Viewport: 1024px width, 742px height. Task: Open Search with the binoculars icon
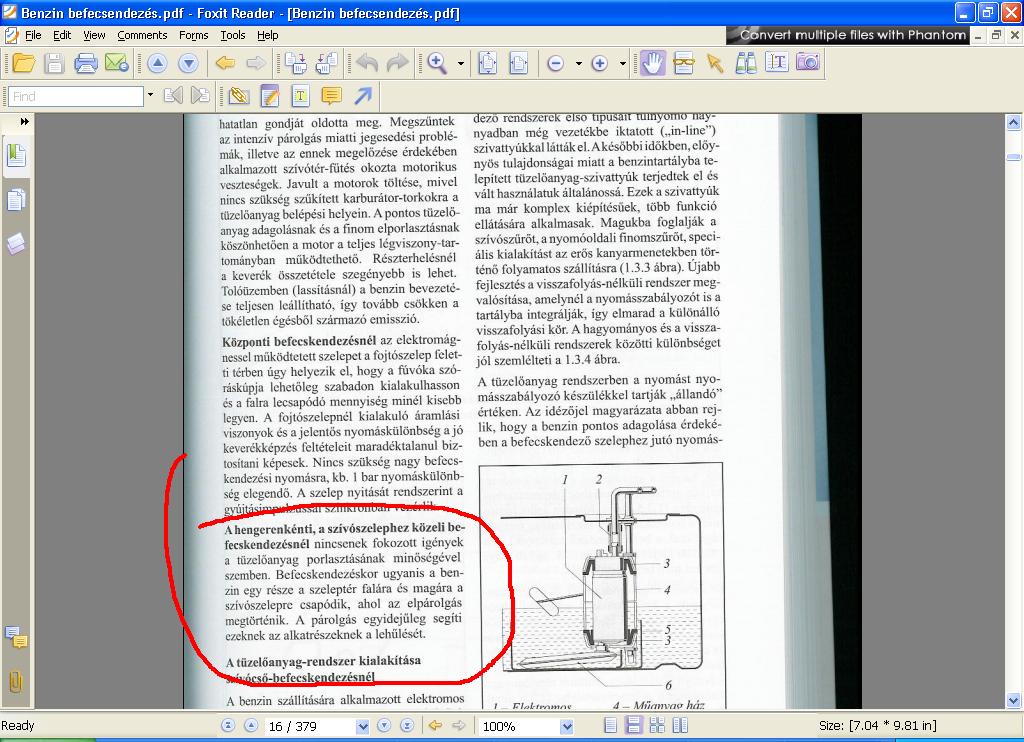[746, 63]
